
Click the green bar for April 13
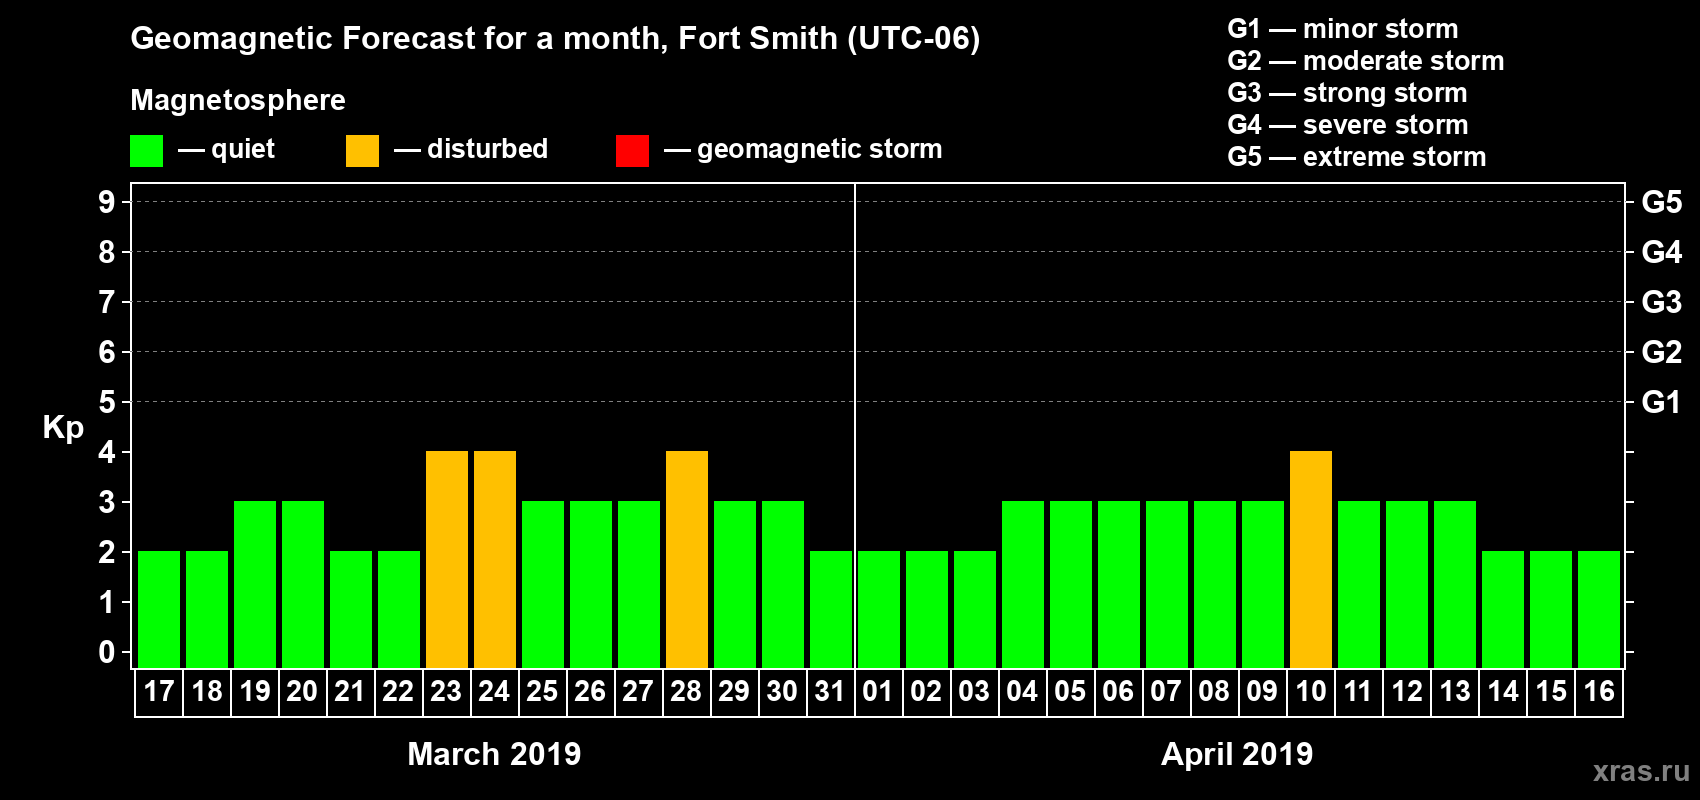1455,584
